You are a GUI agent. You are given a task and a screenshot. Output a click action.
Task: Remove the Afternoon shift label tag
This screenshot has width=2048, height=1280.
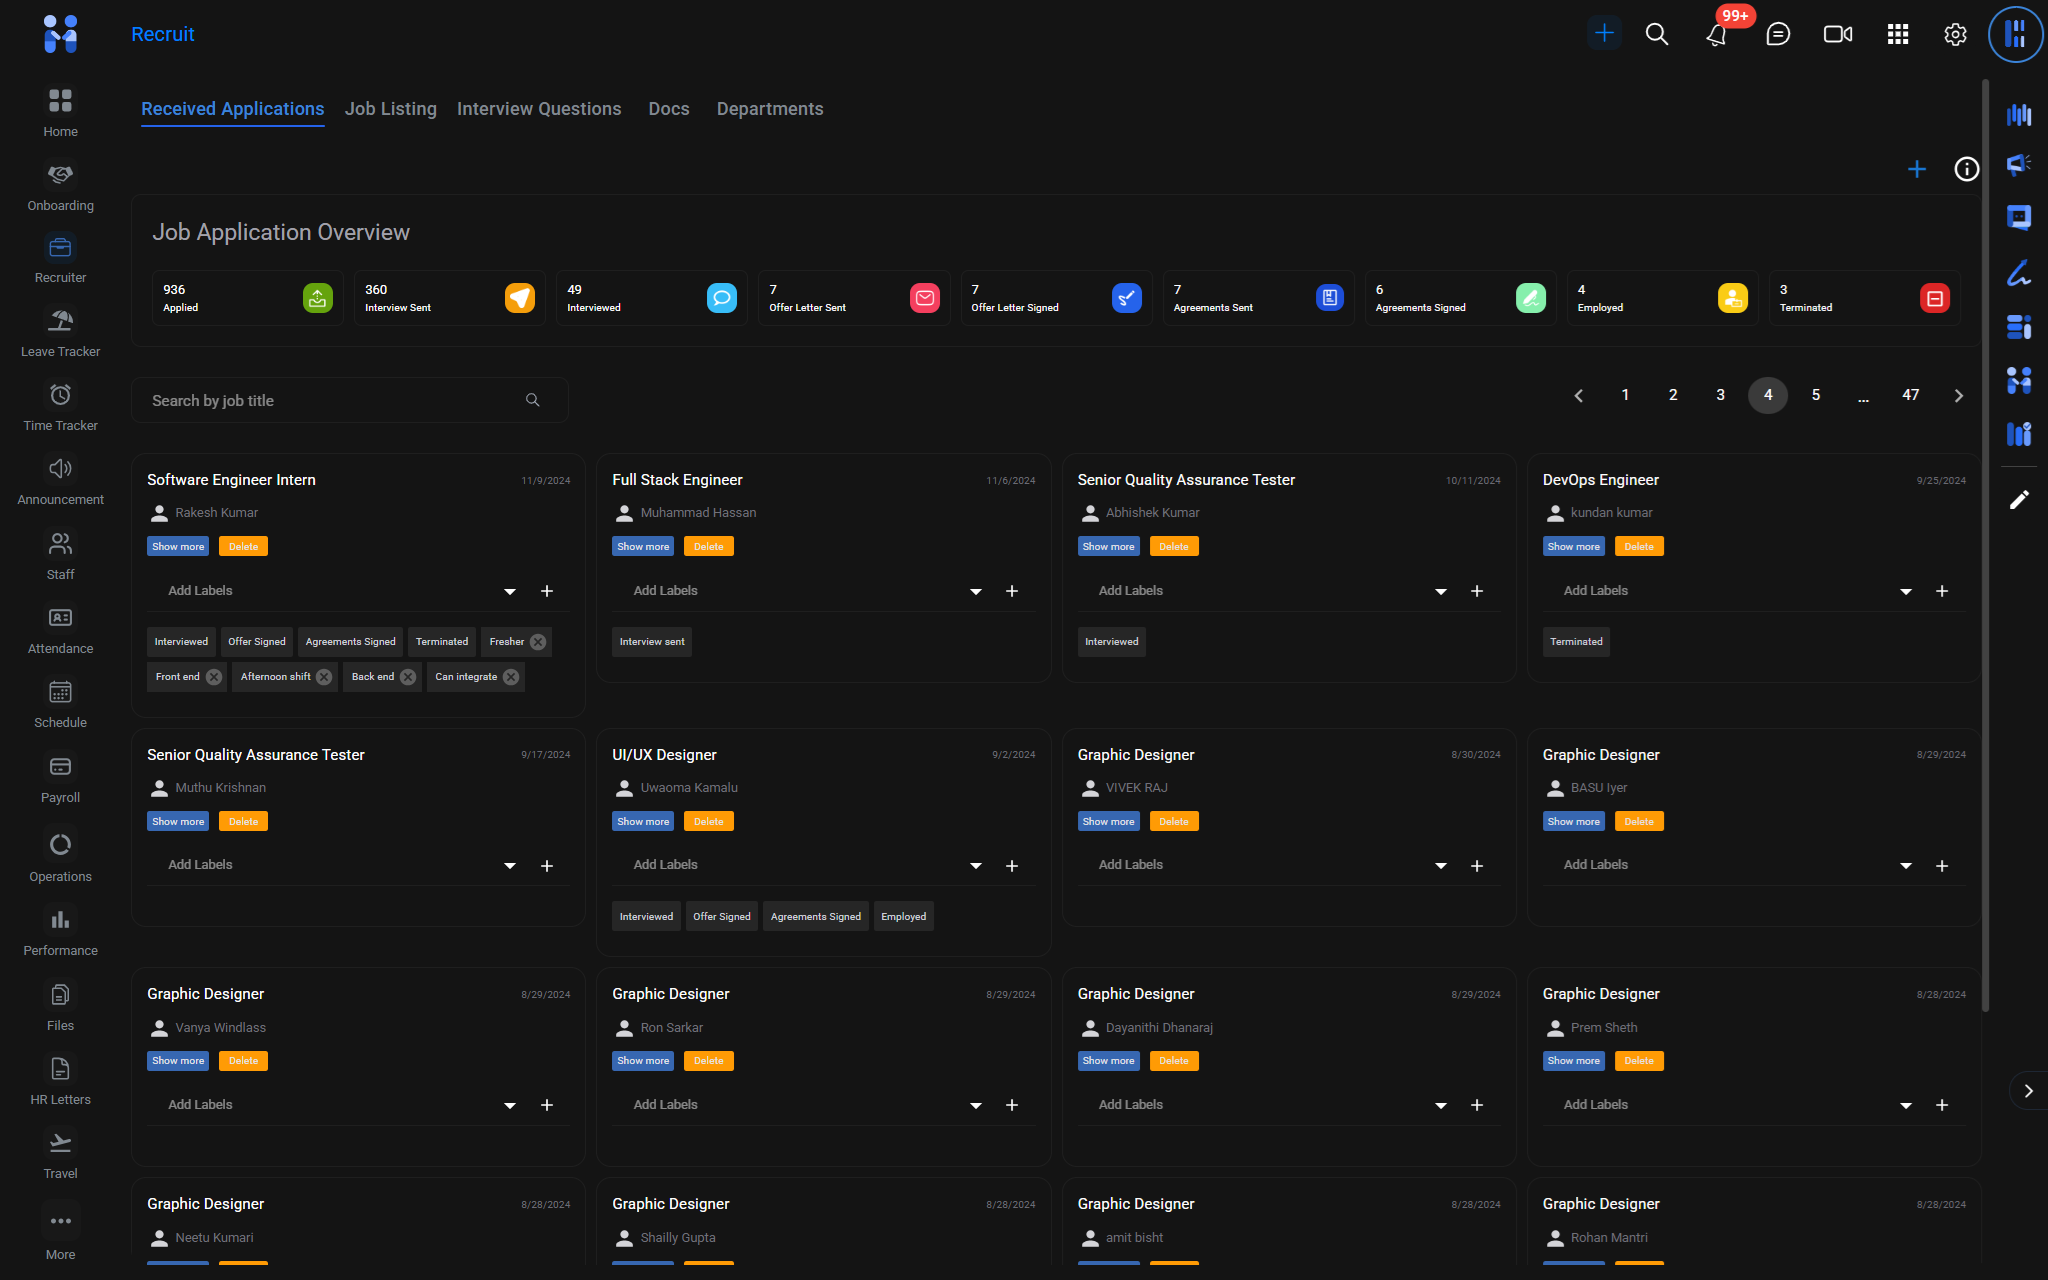(324, 677)
